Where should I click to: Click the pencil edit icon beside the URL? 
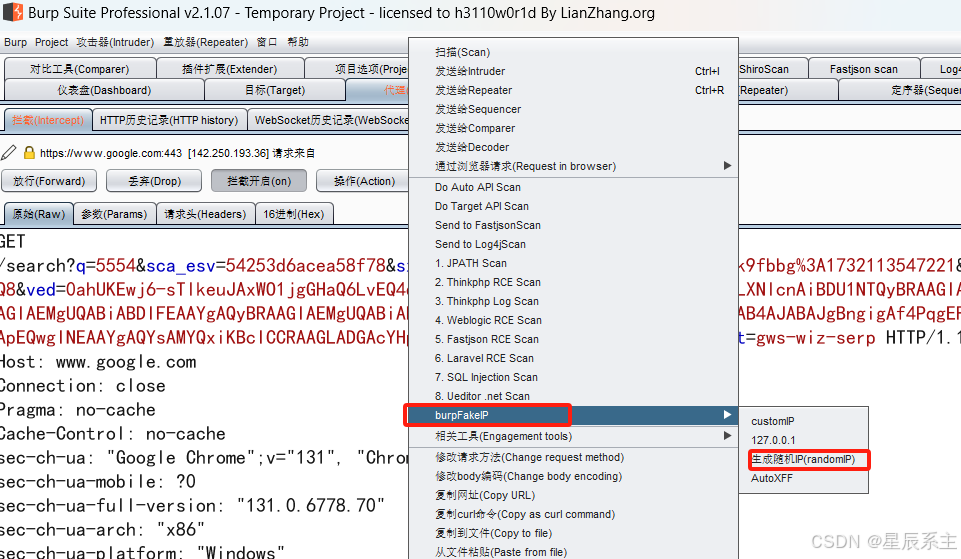point(9,152)
